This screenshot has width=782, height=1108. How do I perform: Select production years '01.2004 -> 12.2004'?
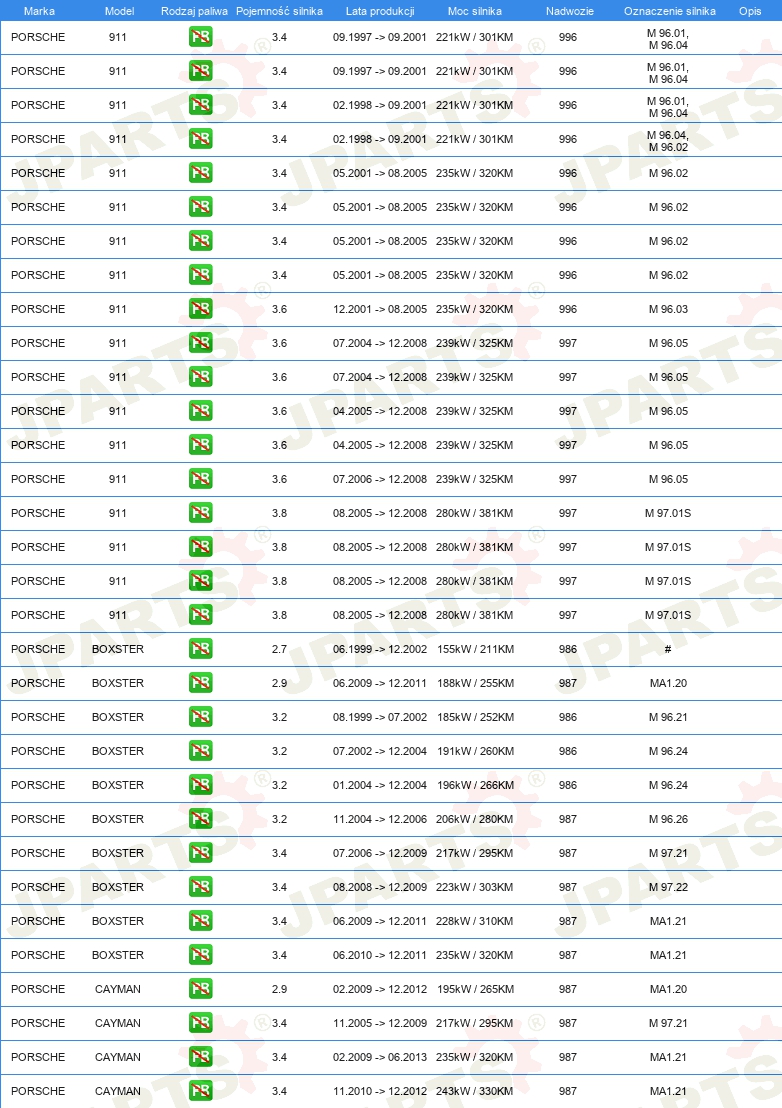click(x=380, y=784)
